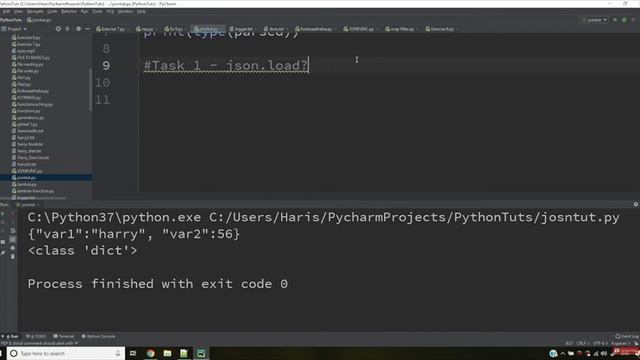Image resolution: width=640 pixels, height=360 pixels.
Task: Open the Navigate menu
Action: [35, 11]
